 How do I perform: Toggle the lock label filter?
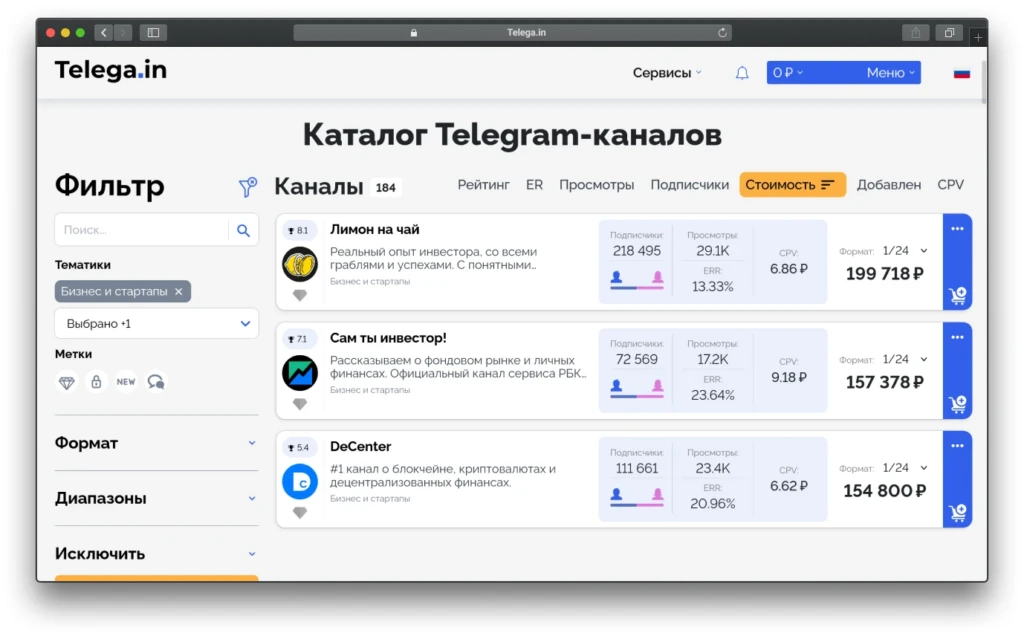(96, 382)
